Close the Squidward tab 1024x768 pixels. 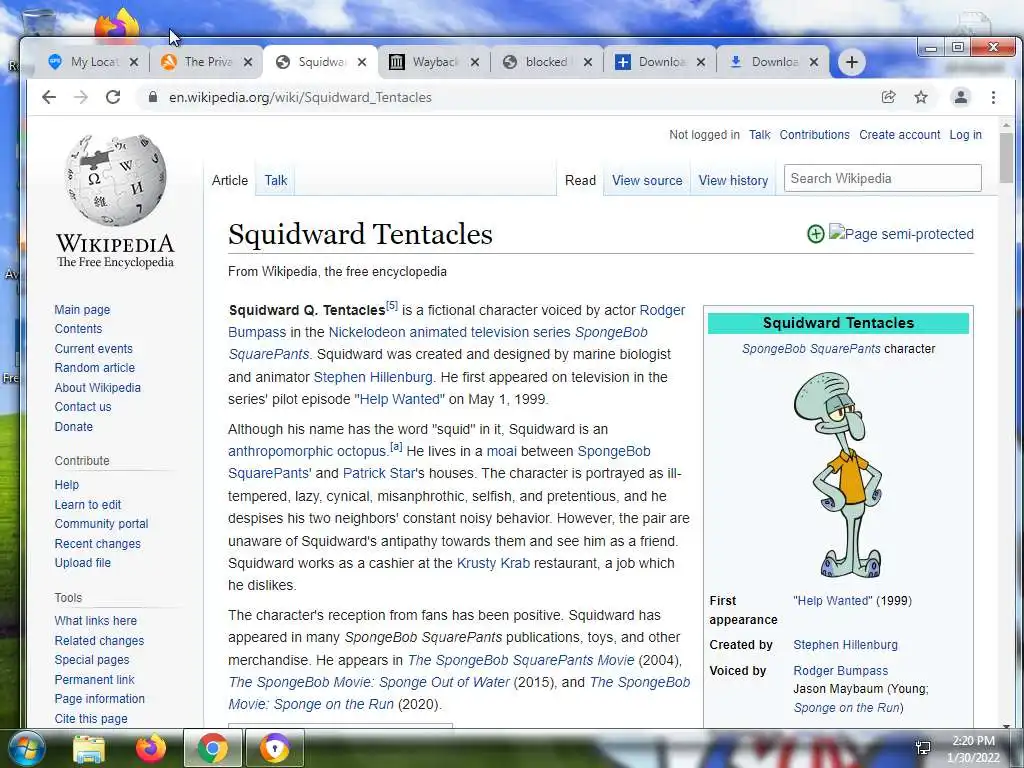362,62
